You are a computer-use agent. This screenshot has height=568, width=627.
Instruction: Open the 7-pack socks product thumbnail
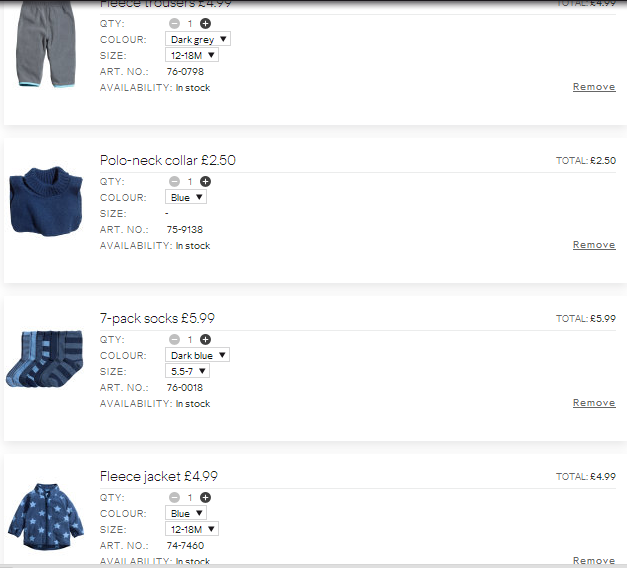click(45, 358)
